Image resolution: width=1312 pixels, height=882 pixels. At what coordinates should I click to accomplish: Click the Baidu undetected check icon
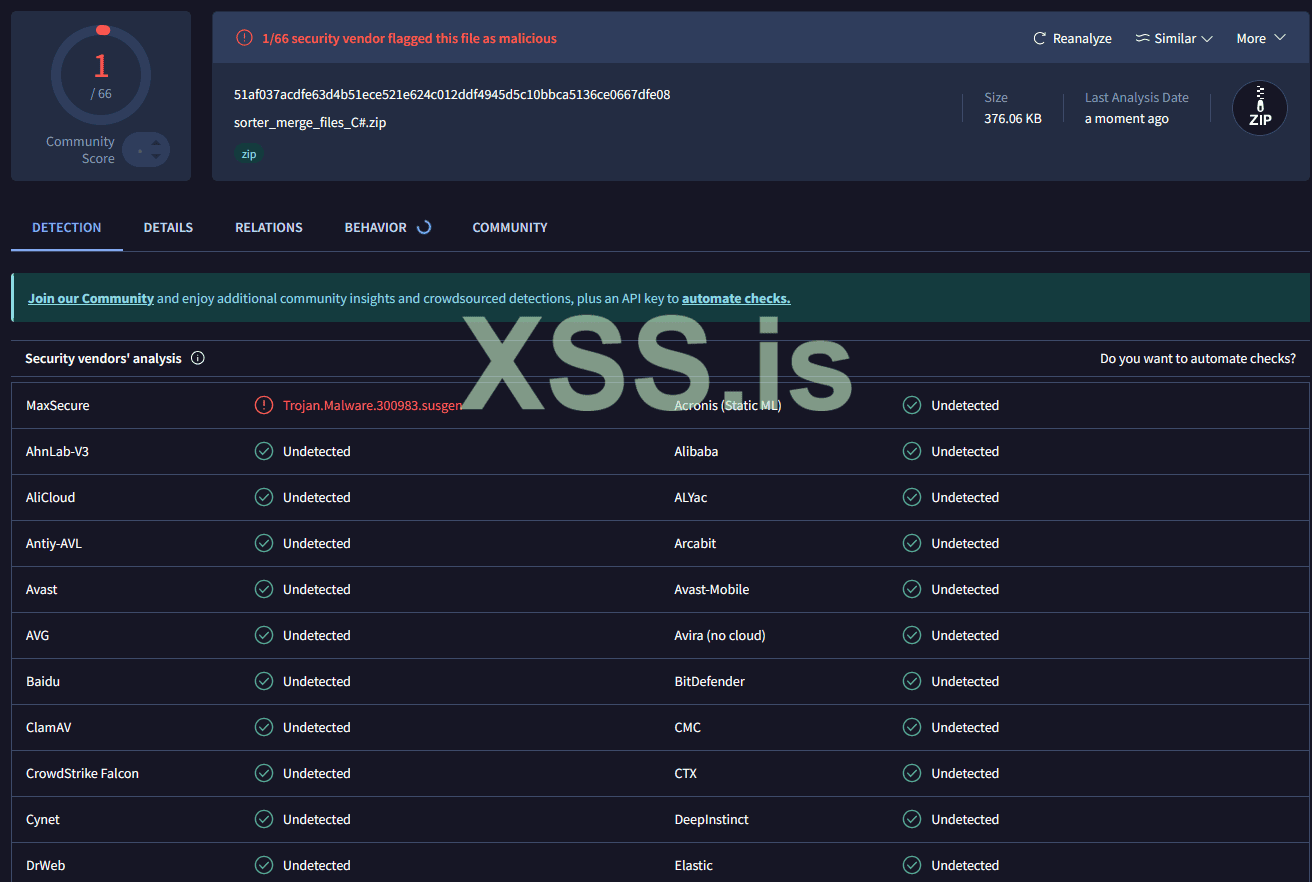click(x=264, y=681)
